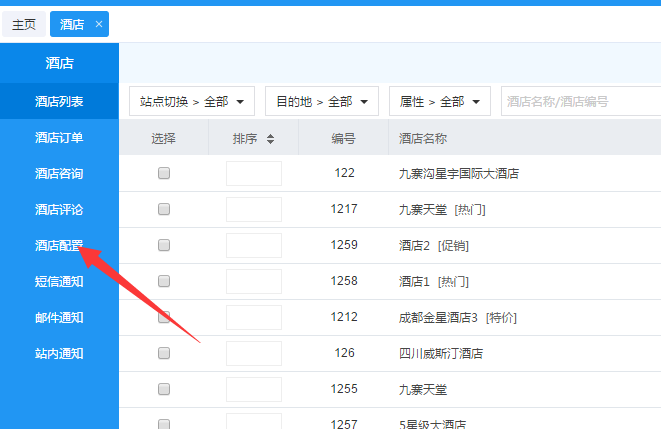
Task: Open 酒店评论 menu item
Action: pyautogui.click(x=59, y=209)
